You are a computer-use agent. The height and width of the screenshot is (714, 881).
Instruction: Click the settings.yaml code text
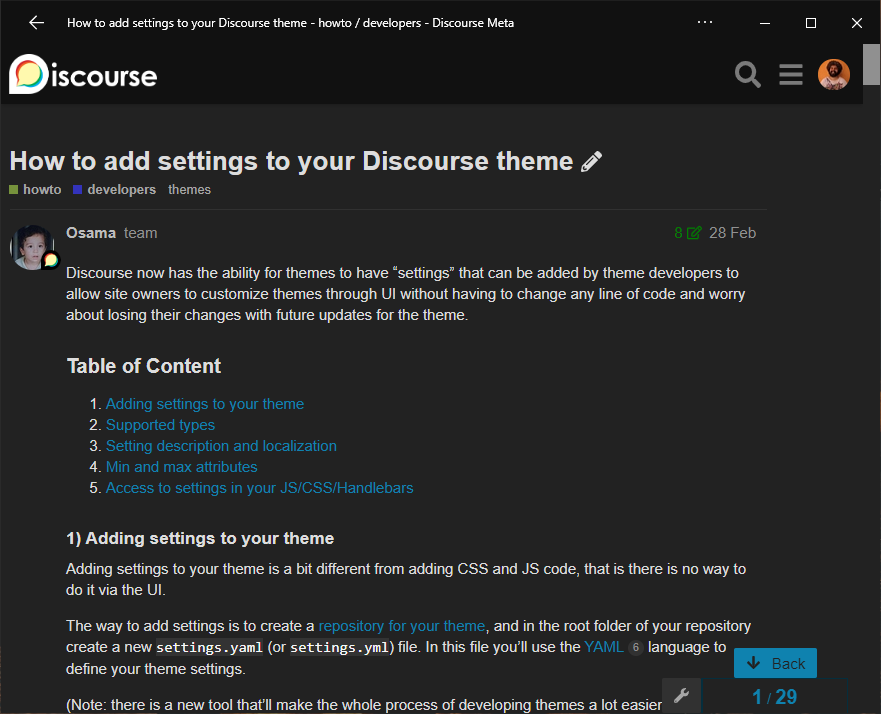(x=209, y=647)
